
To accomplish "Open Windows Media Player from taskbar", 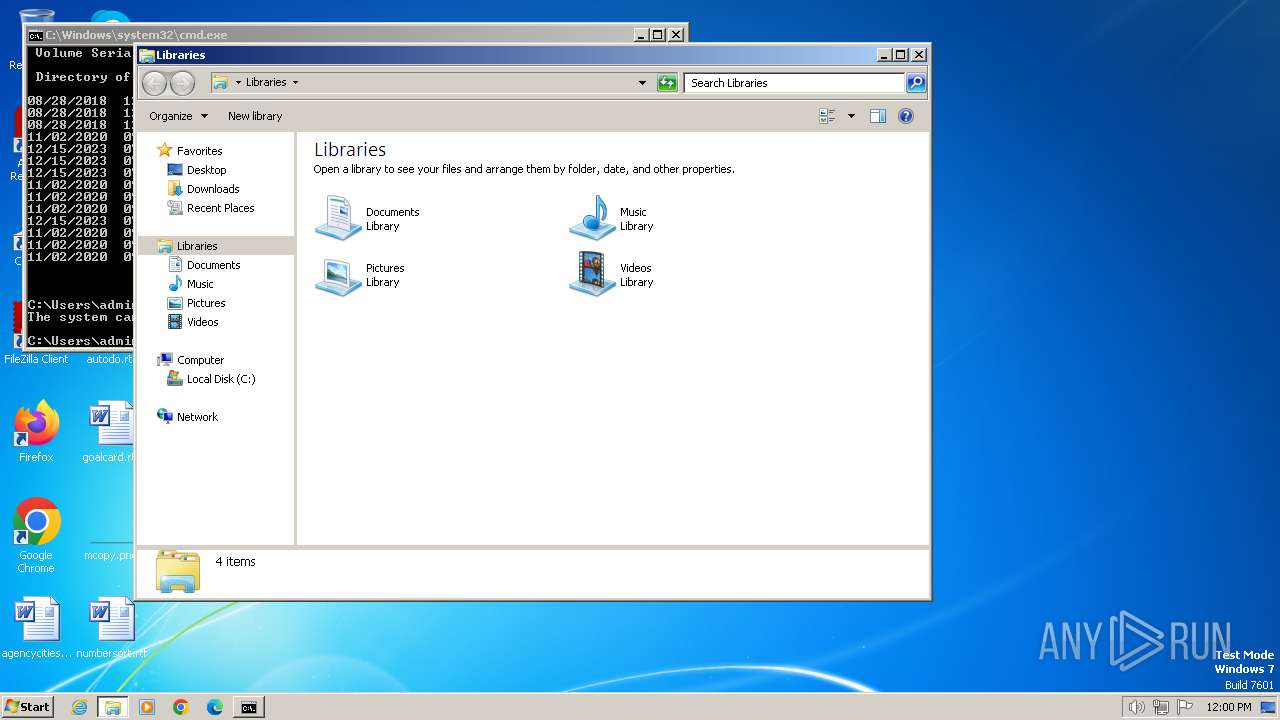I will (x=147, y=707).
